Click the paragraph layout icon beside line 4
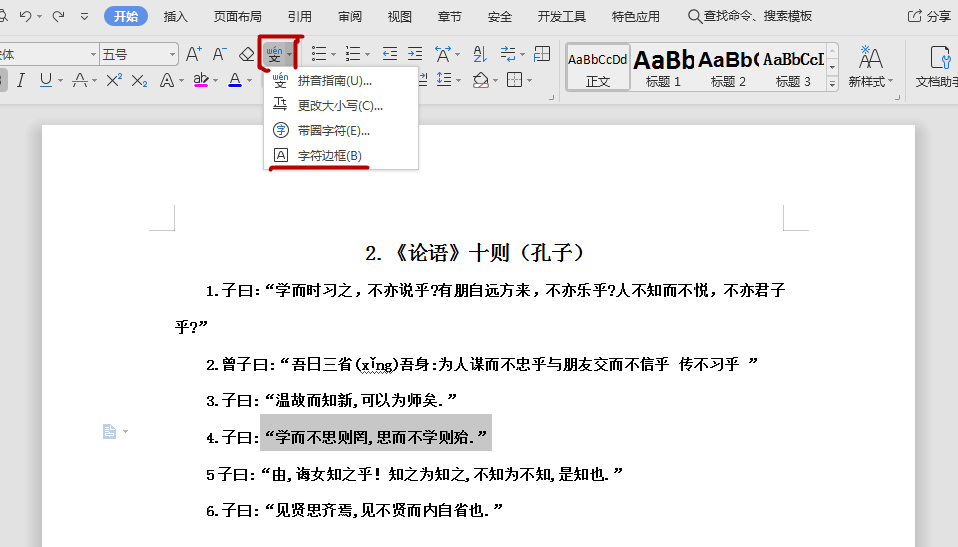 coord(109,431)
